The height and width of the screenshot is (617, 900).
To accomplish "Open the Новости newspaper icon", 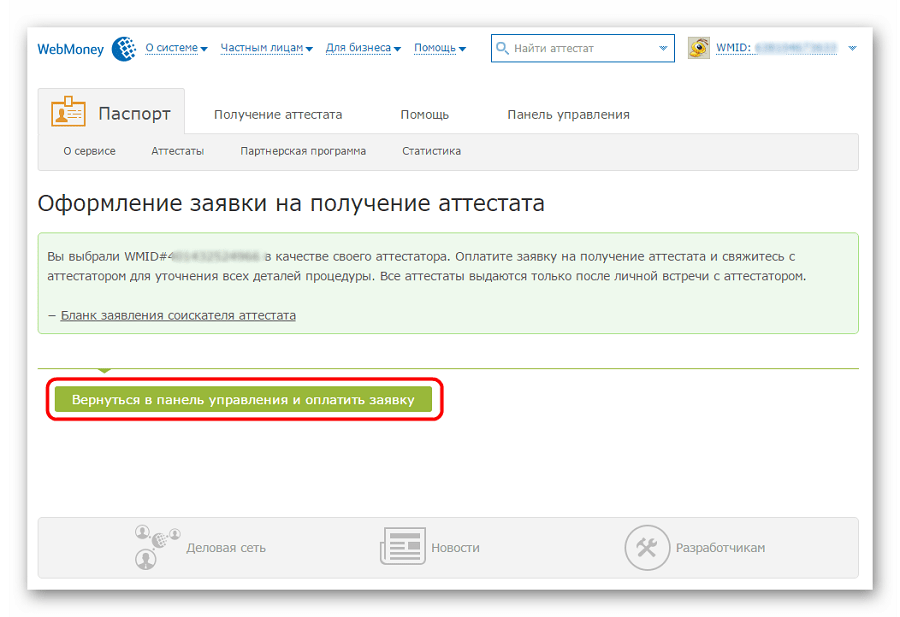I will point(402,547).
